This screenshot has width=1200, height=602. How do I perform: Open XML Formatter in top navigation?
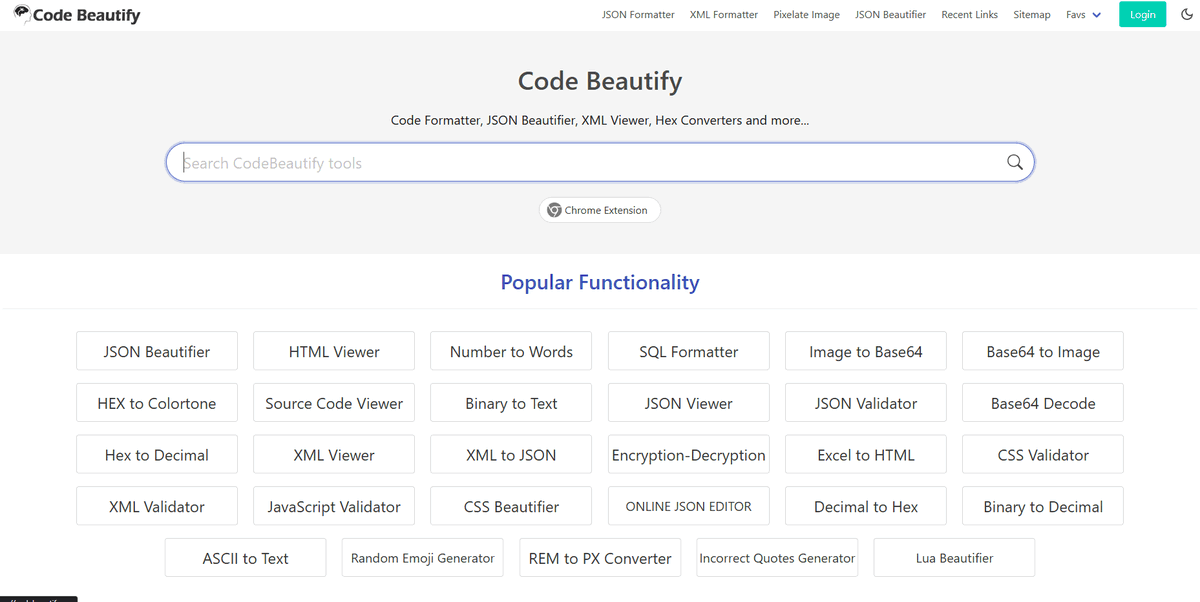pos(724,15)
